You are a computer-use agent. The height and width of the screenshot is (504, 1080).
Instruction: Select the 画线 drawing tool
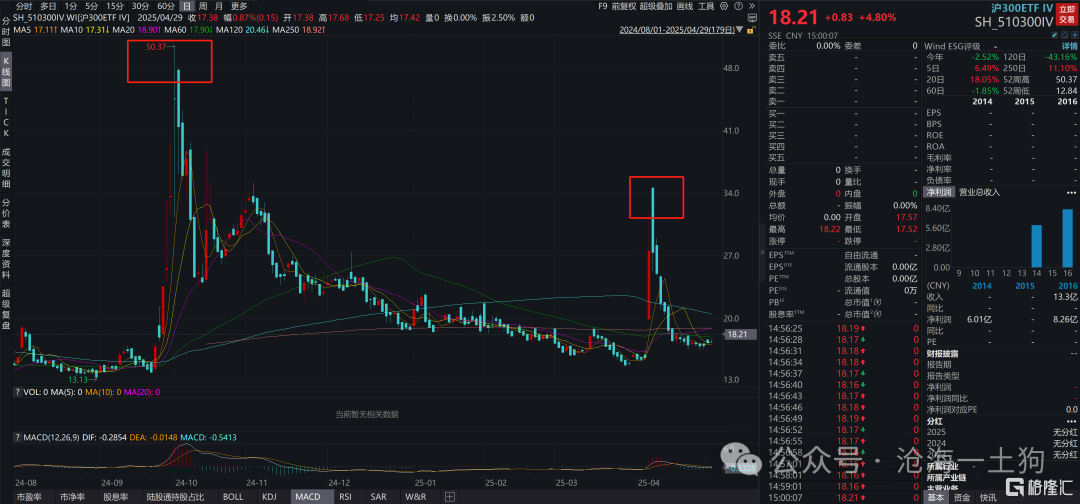click(685, 6)
